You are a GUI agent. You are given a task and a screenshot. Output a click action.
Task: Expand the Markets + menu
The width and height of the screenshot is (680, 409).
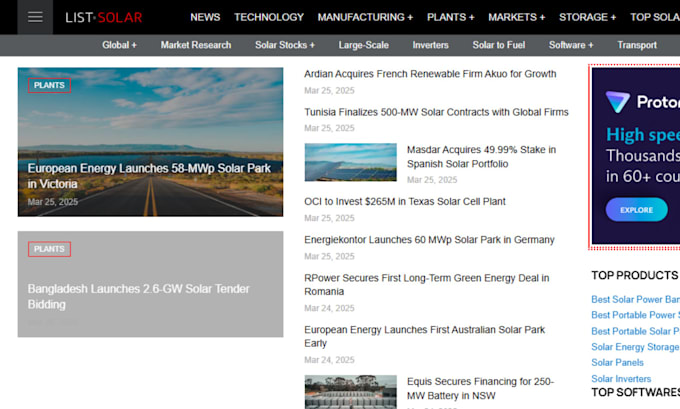[517, 17]
